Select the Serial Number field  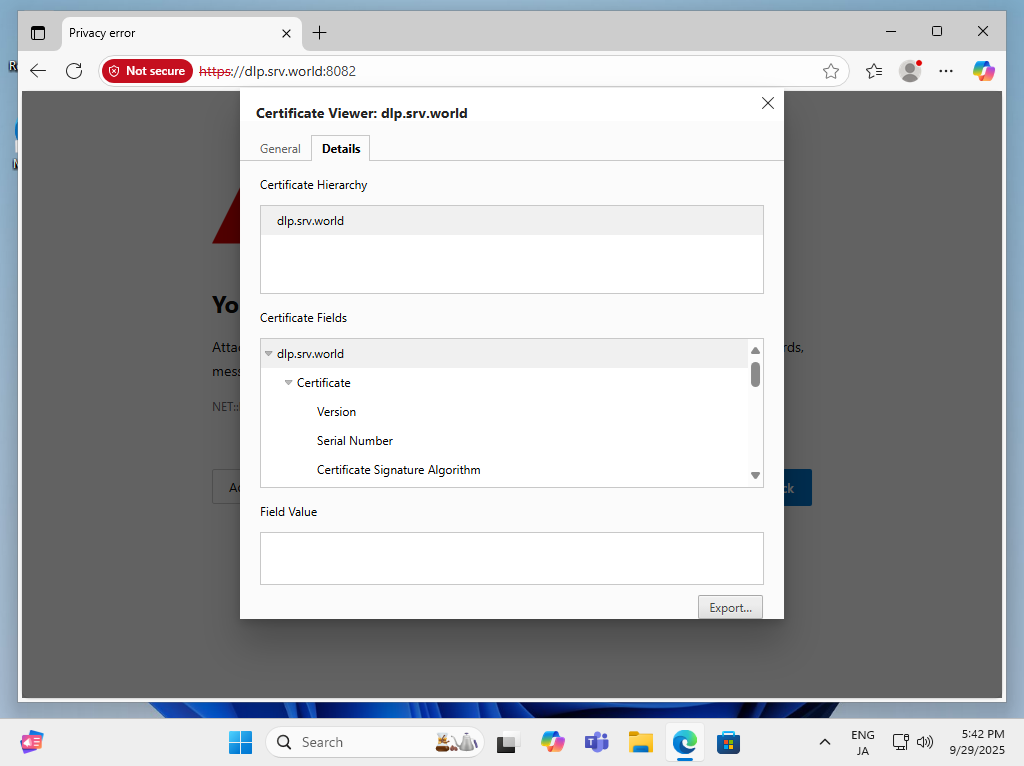(x=355, y=441)
